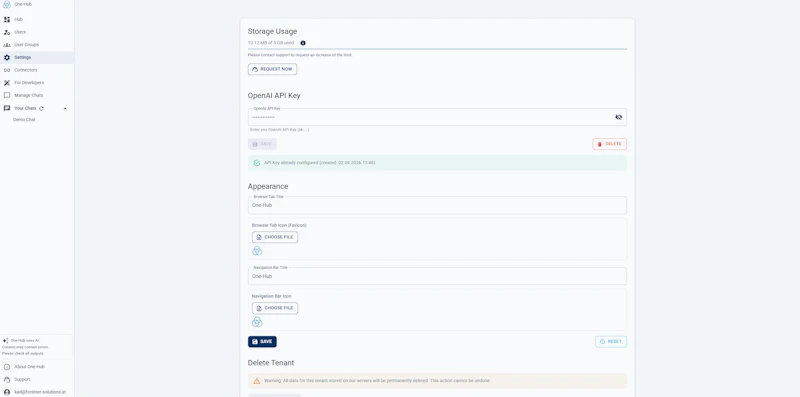Click the storage usage info icon
The width and height of the screenshot is (800, 397).
point(303,43)
